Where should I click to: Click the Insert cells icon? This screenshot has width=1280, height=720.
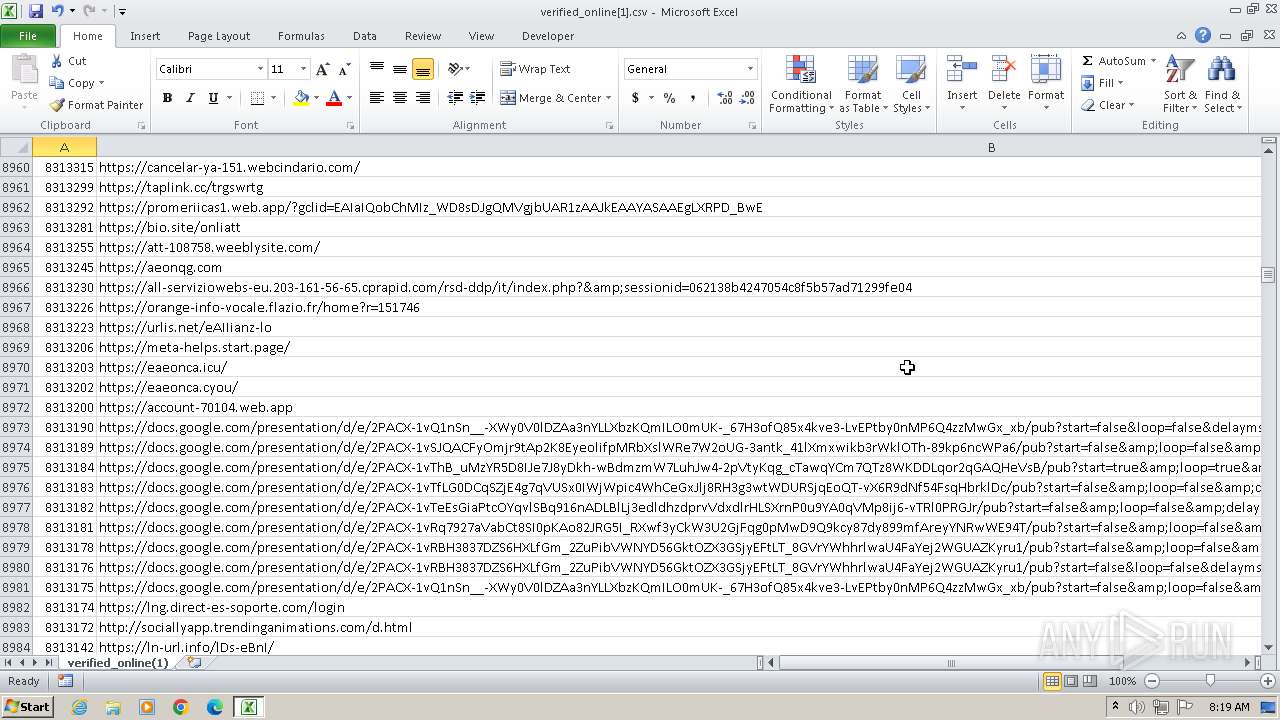point(962,70)
